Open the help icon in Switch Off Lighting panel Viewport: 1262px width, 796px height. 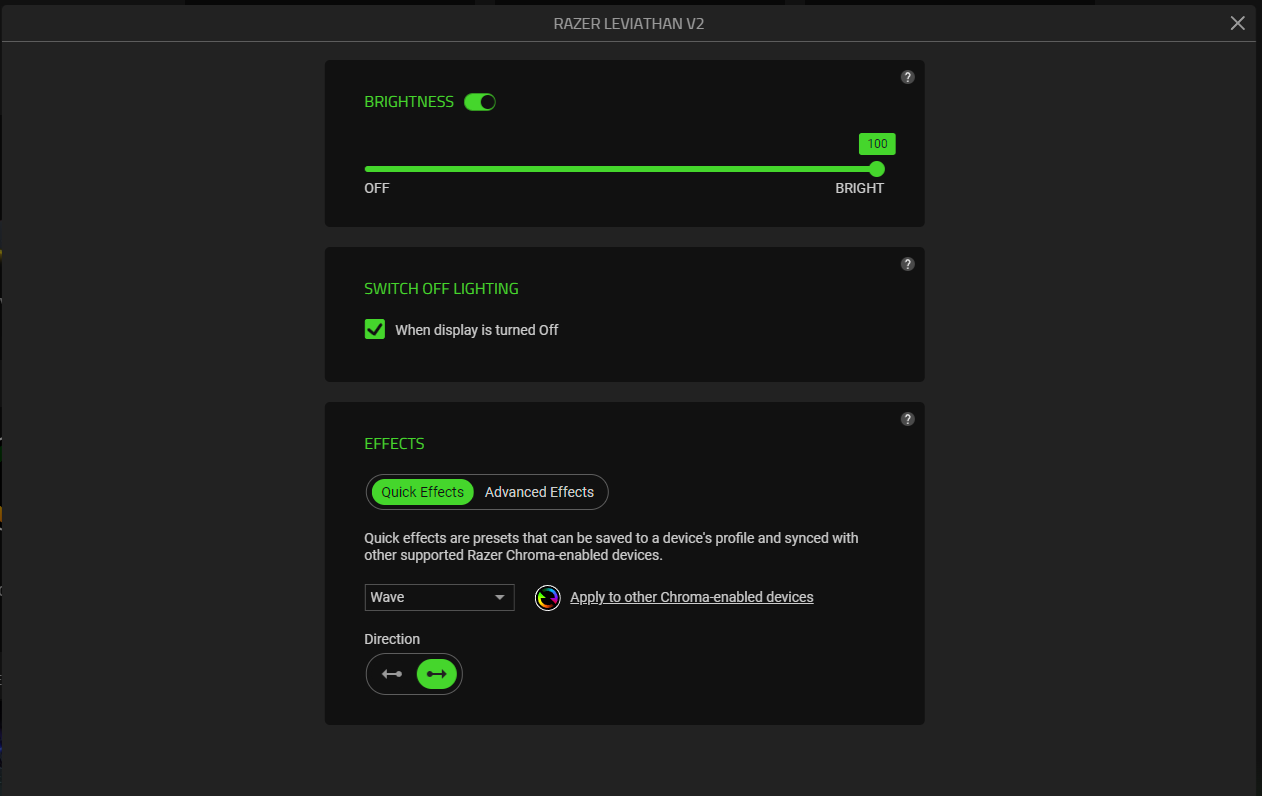907,264
